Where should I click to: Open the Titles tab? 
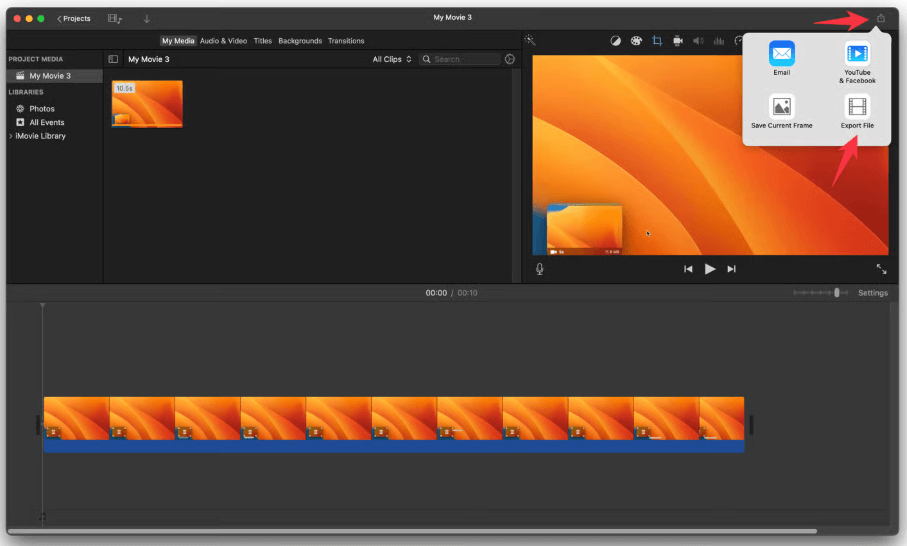point(263,41)
